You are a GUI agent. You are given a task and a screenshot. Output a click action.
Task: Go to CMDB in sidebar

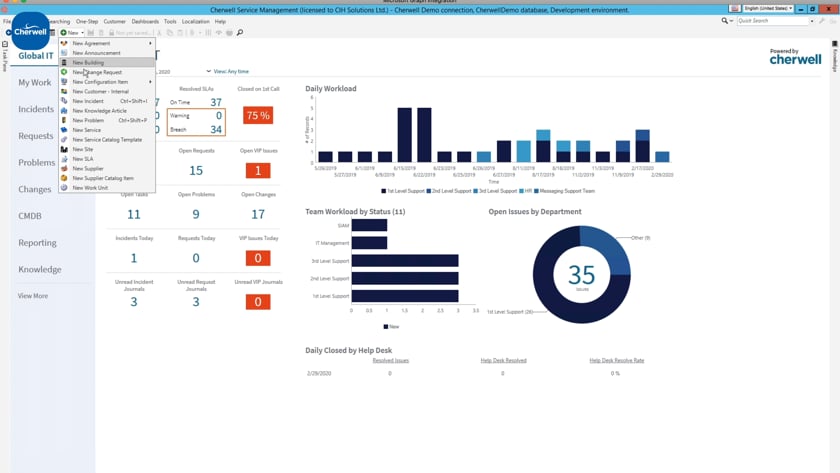pyautogui.click(x=30, y=216)
